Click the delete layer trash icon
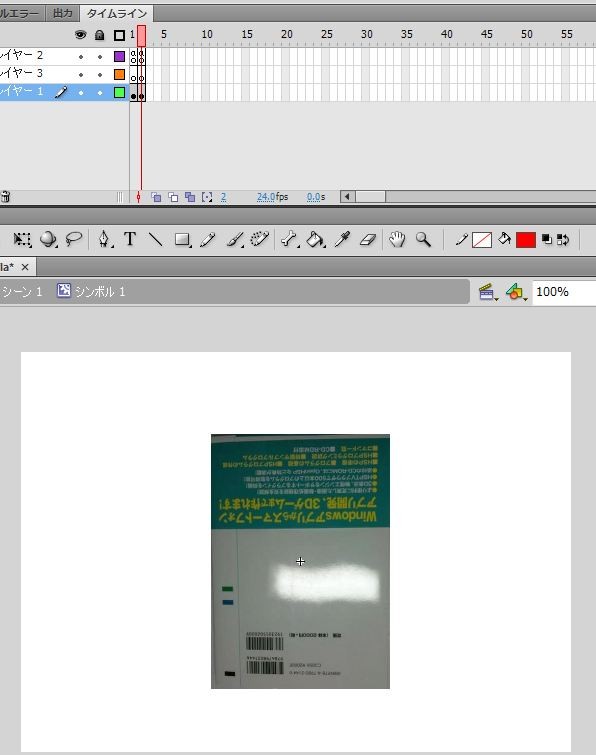The width and height of the screenshot is (596, 755). pos(5,196)
